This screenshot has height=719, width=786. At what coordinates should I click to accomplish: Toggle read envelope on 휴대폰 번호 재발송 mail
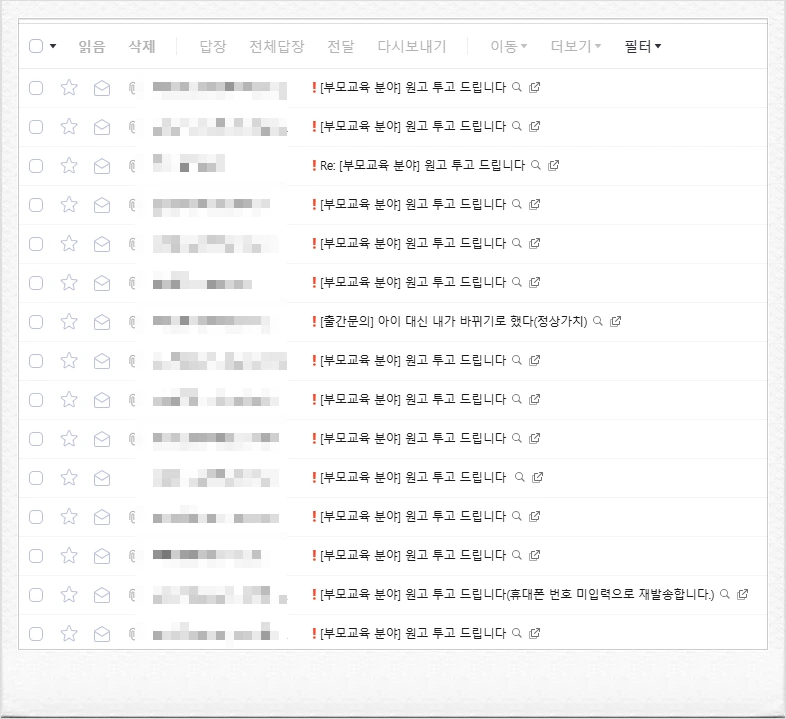pos(102,595)
